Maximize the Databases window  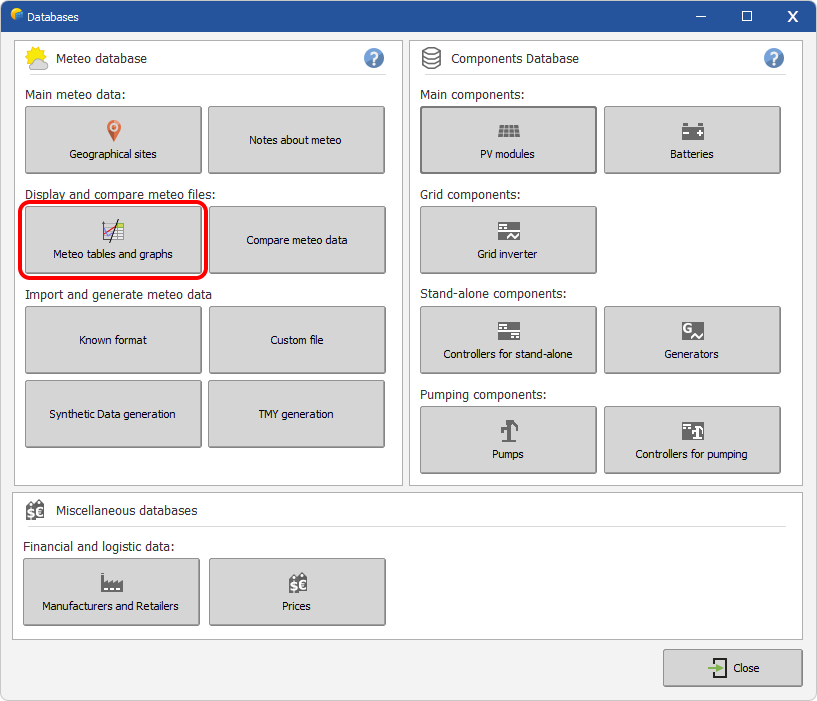point(747,16)
